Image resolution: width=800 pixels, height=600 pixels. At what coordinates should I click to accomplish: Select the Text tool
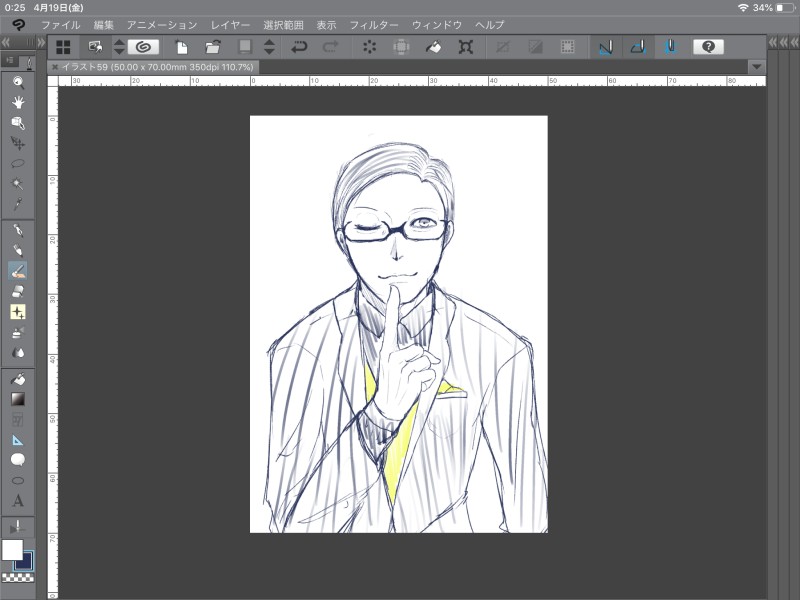[18, 501]
